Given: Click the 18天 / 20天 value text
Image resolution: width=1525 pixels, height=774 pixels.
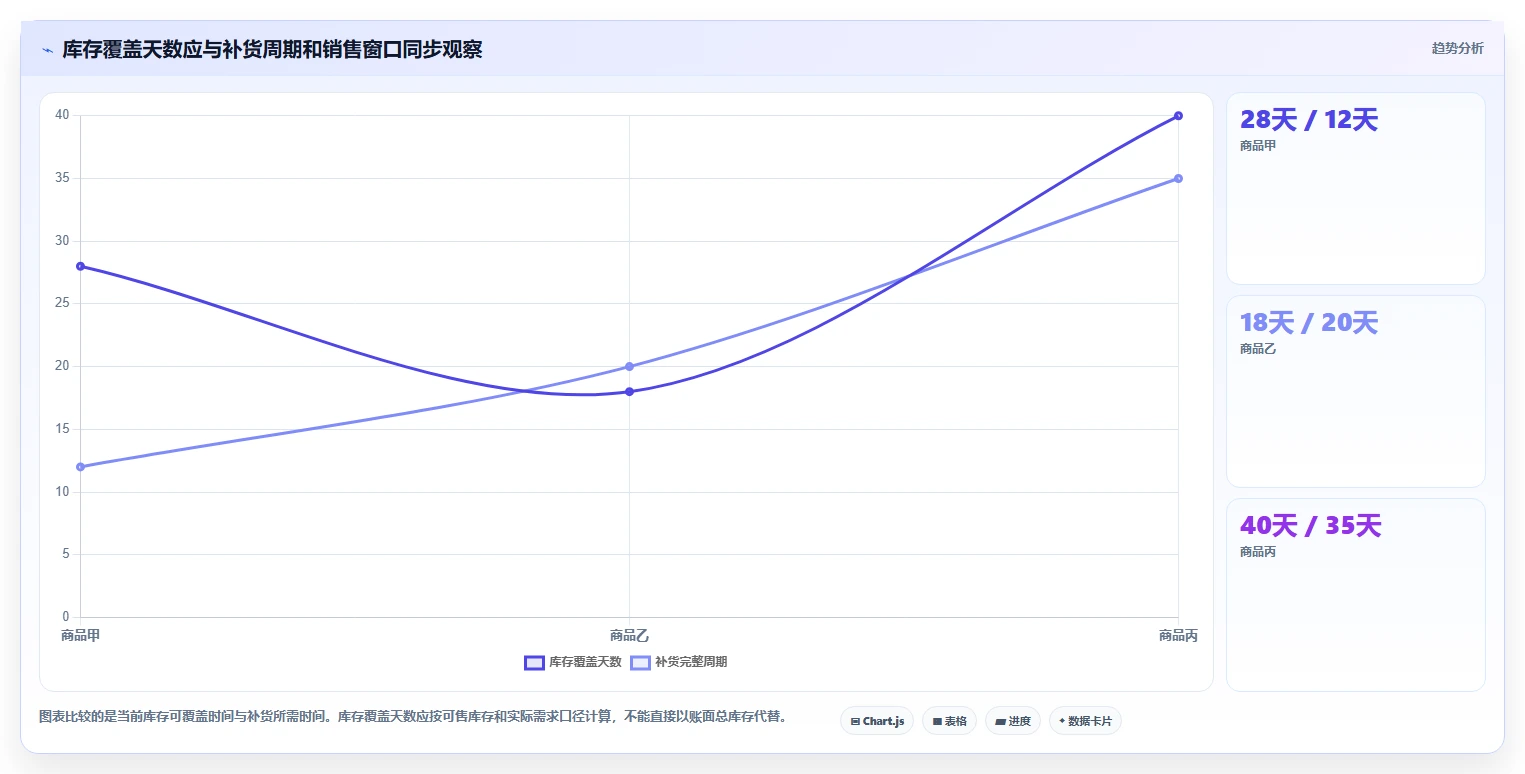Looking at the screenshot, I should (x=1309, y=323).
